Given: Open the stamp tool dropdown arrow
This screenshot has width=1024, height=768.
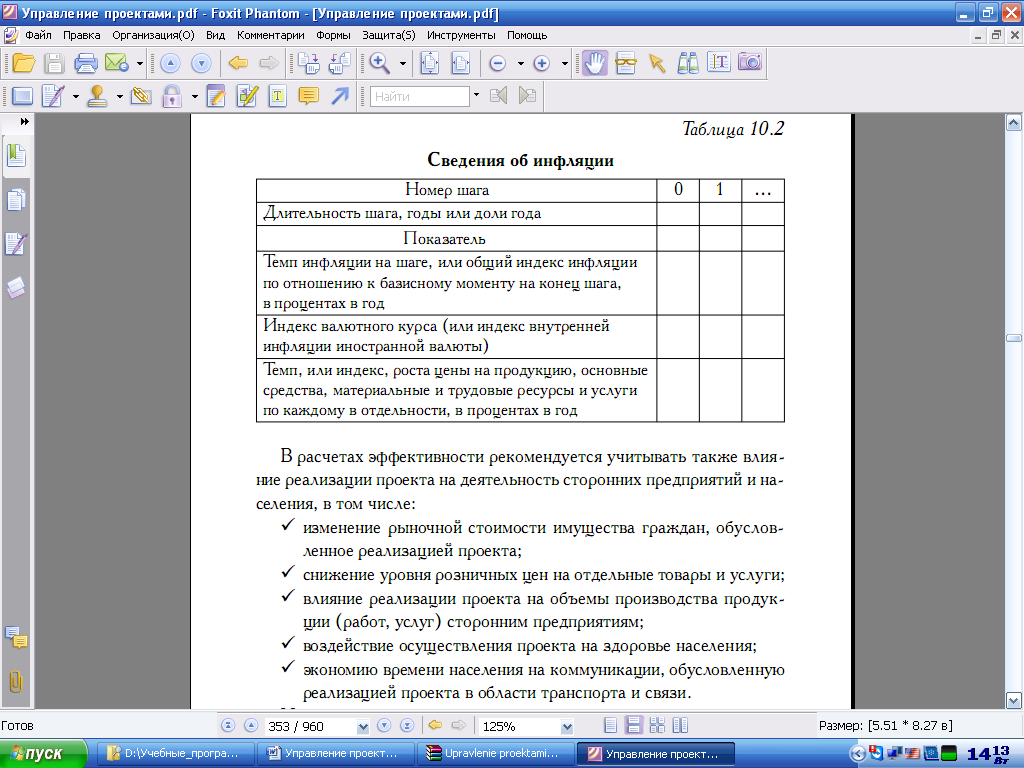Looking at the screenshot, I should [x=120, y=97].
